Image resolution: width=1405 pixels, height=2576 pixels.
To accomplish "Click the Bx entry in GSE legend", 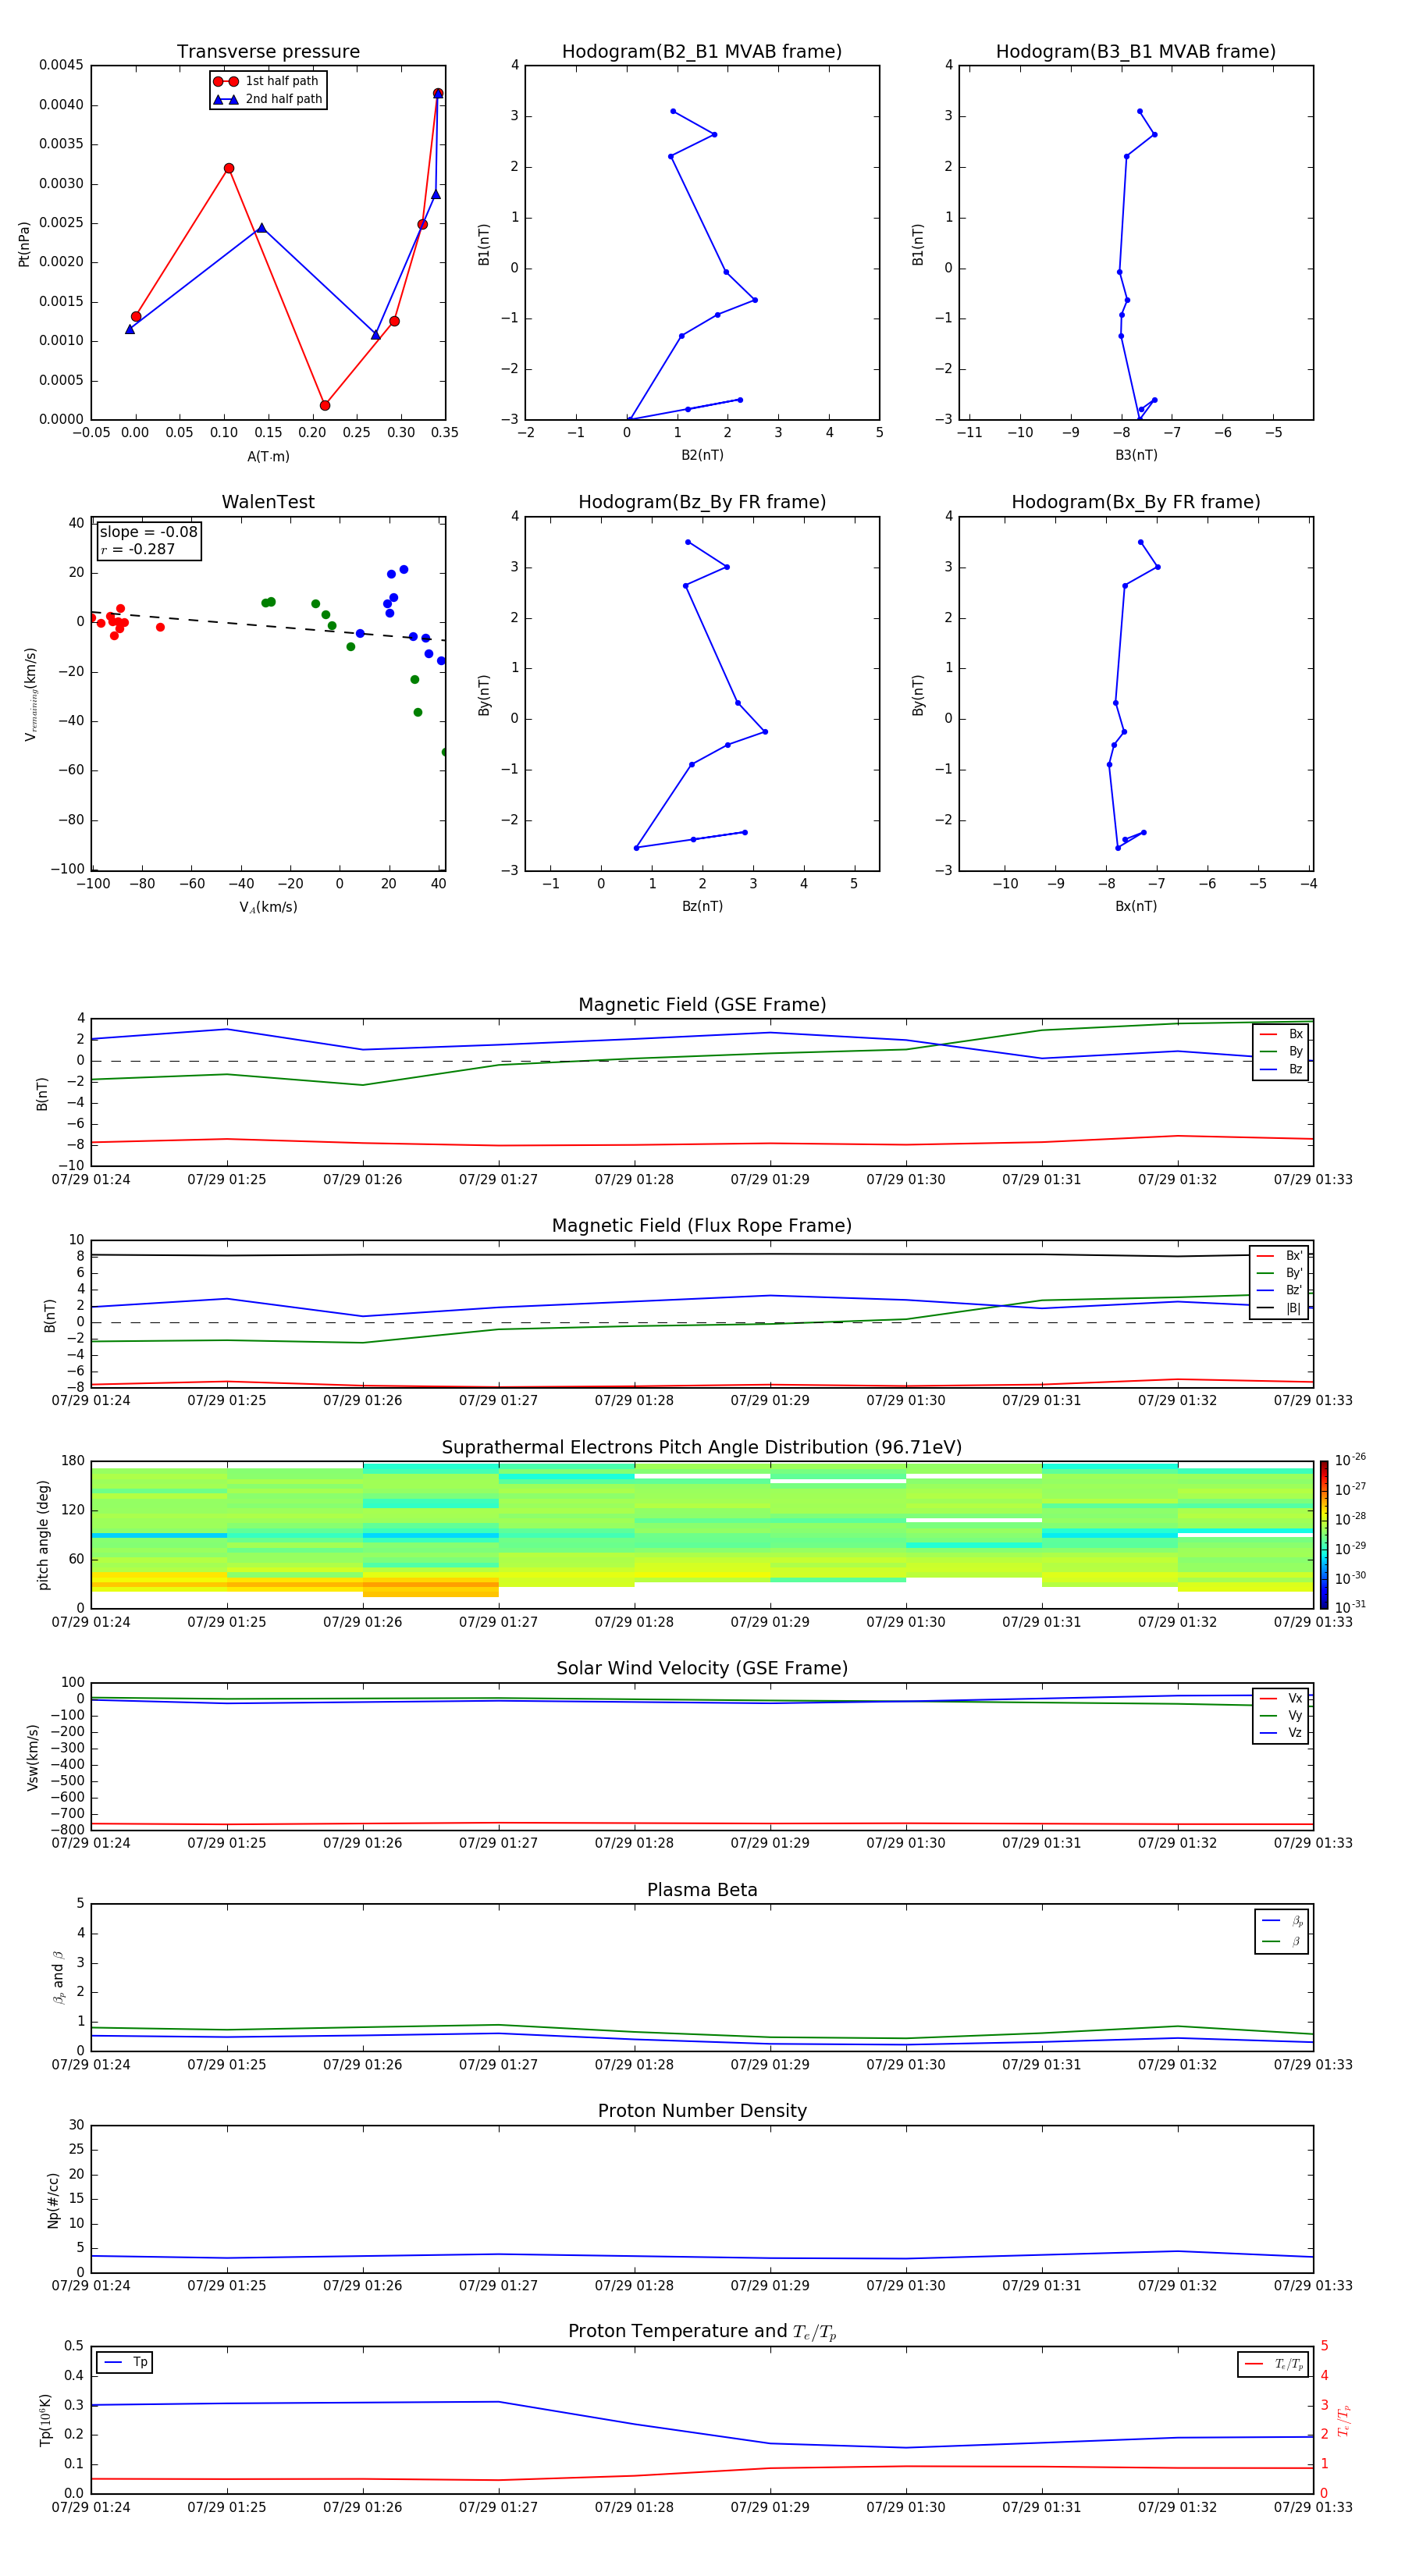I will (1281, 1034).
